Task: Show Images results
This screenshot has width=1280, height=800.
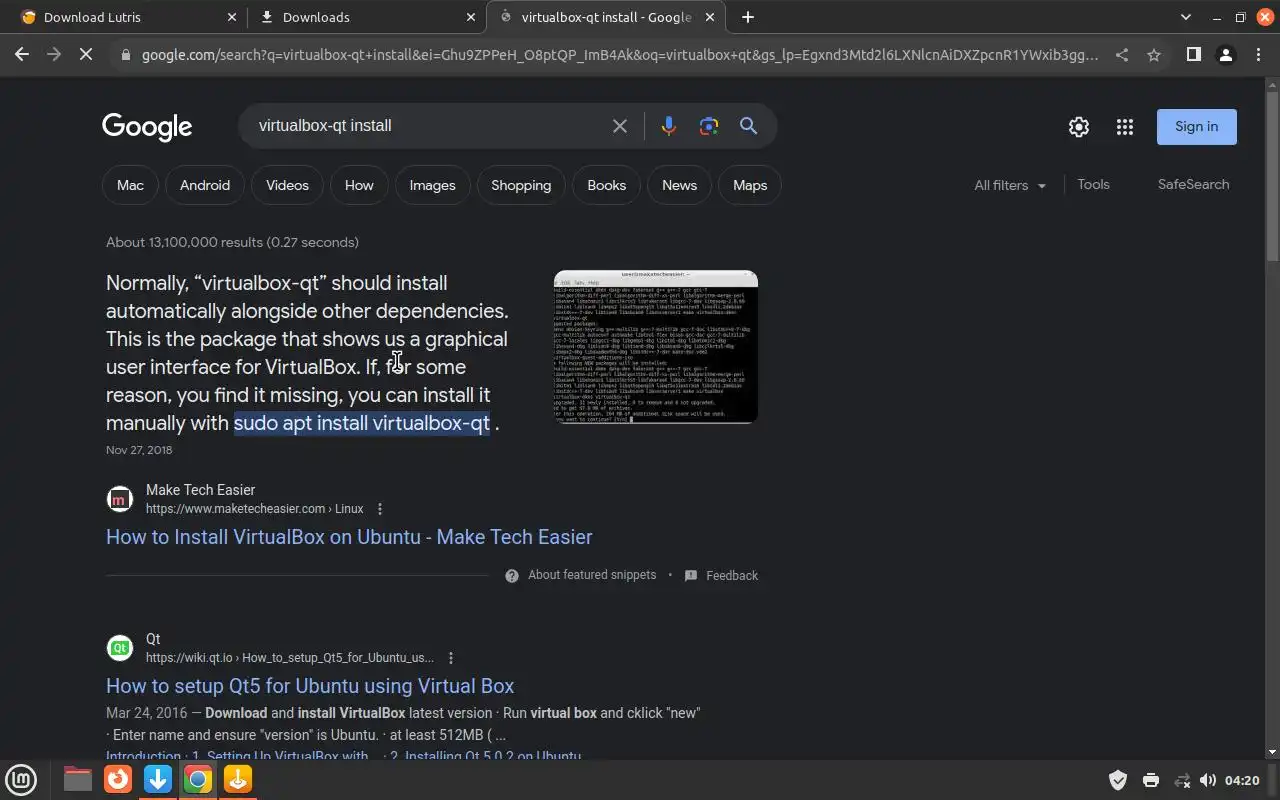Action: pyautogui.click(x=432, y=185)
